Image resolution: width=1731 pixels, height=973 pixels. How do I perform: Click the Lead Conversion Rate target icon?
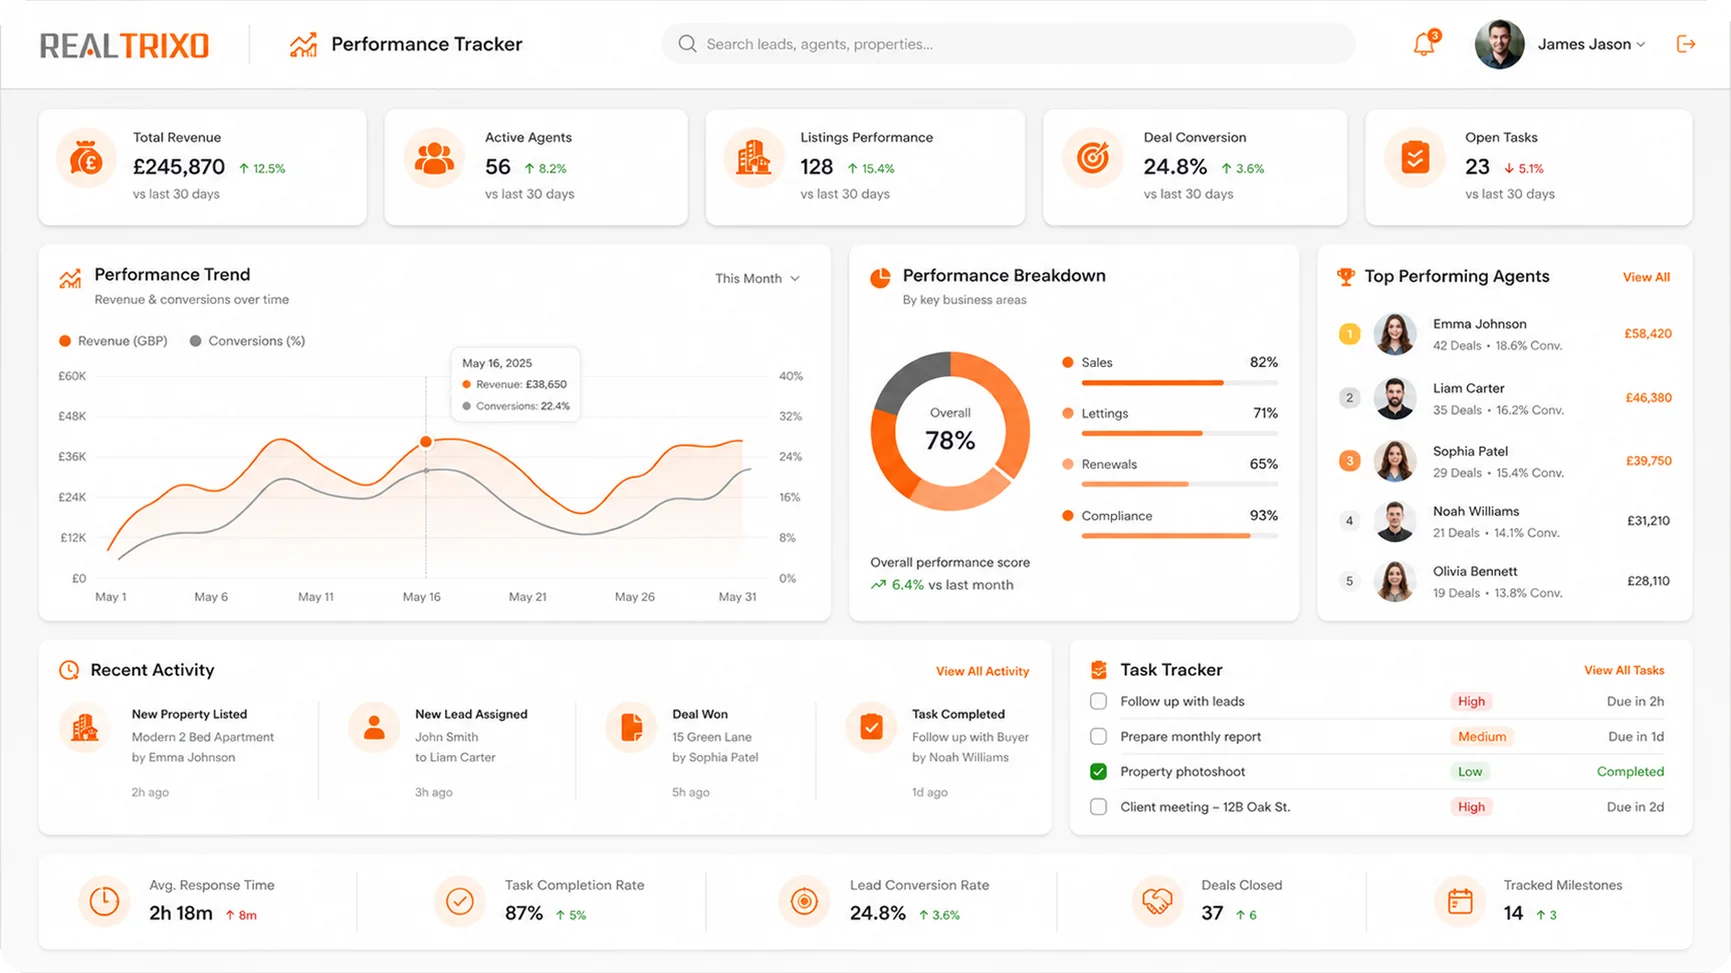(804, 901)
